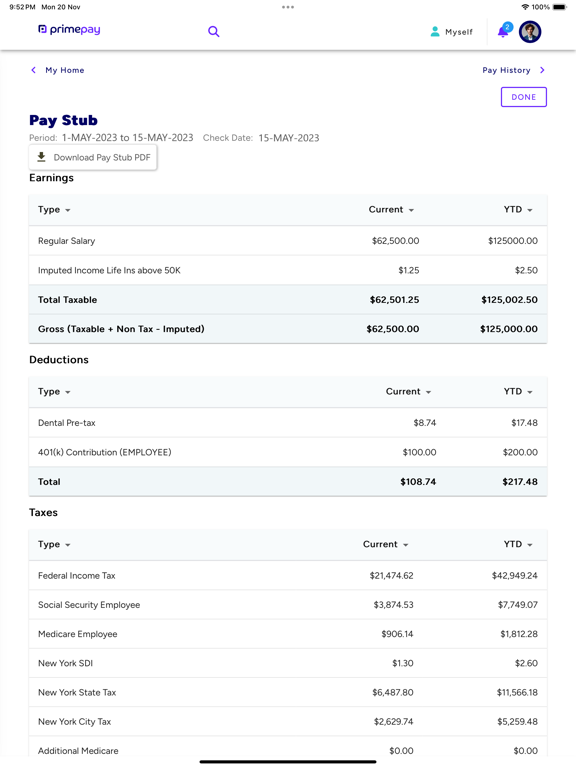Select the Regular Salary row label
This screenshot has height=768, width=576.
(67, 240)
